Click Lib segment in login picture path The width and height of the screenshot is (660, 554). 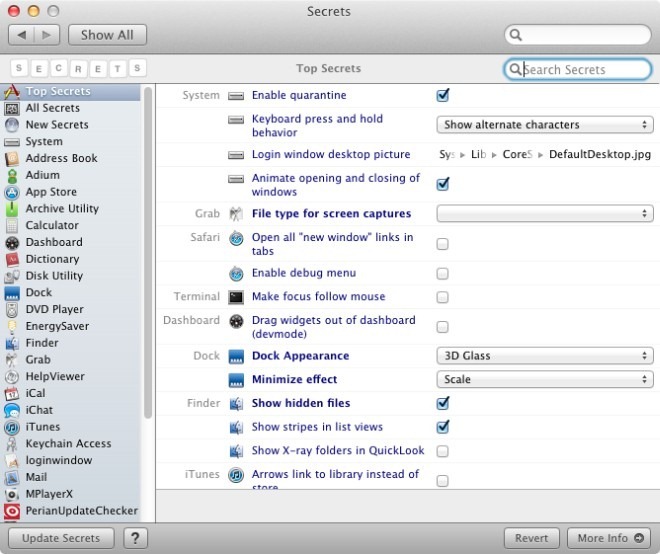[x=479, y=154]
